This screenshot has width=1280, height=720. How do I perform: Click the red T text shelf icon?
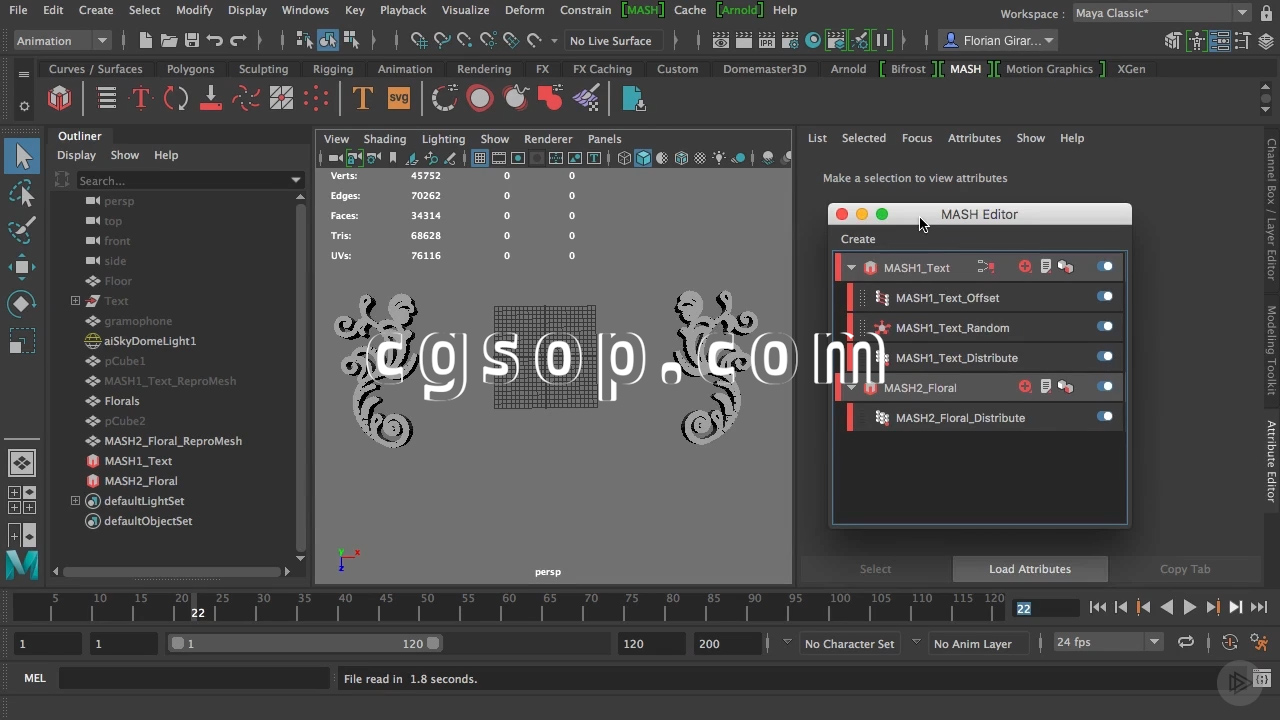[x=141, y=98]
